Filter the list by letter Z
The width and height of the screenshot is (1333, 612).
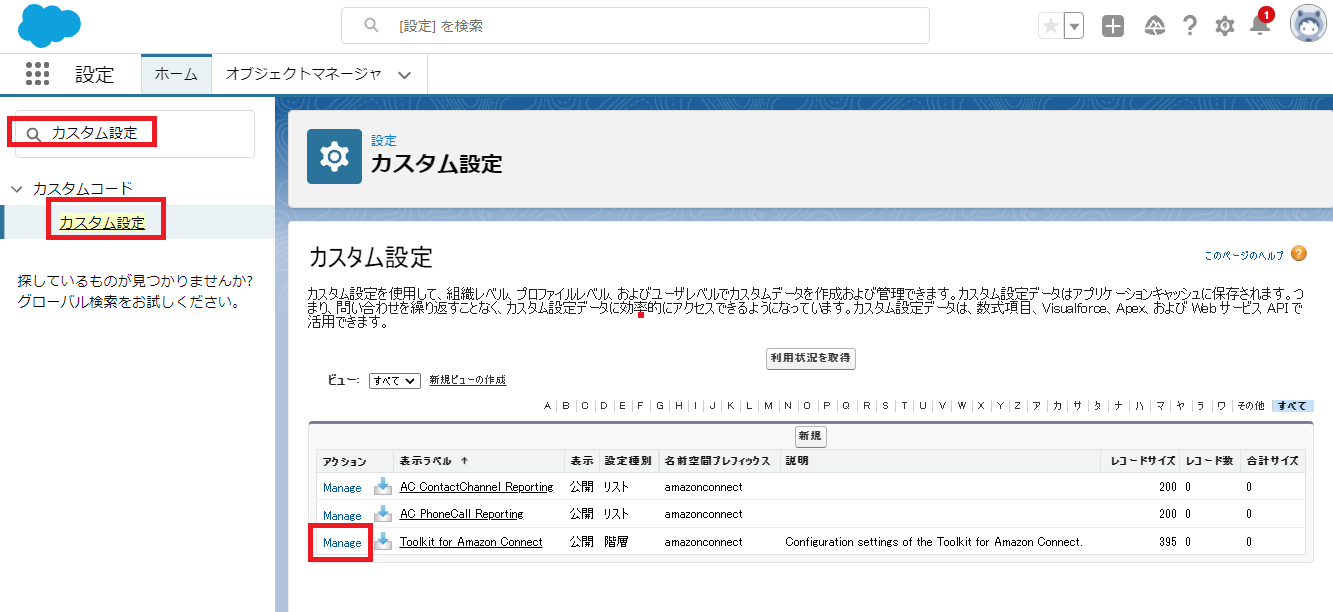coord(1017,406)
